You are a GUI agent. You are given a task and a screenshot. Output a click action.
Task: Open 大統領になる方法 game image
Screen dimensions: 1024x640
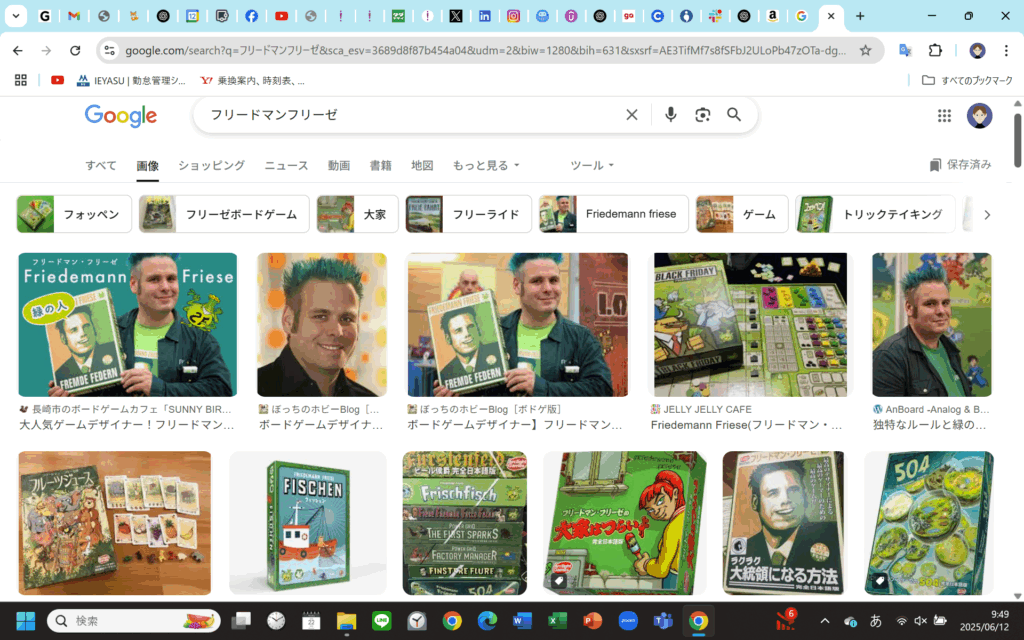783,523
